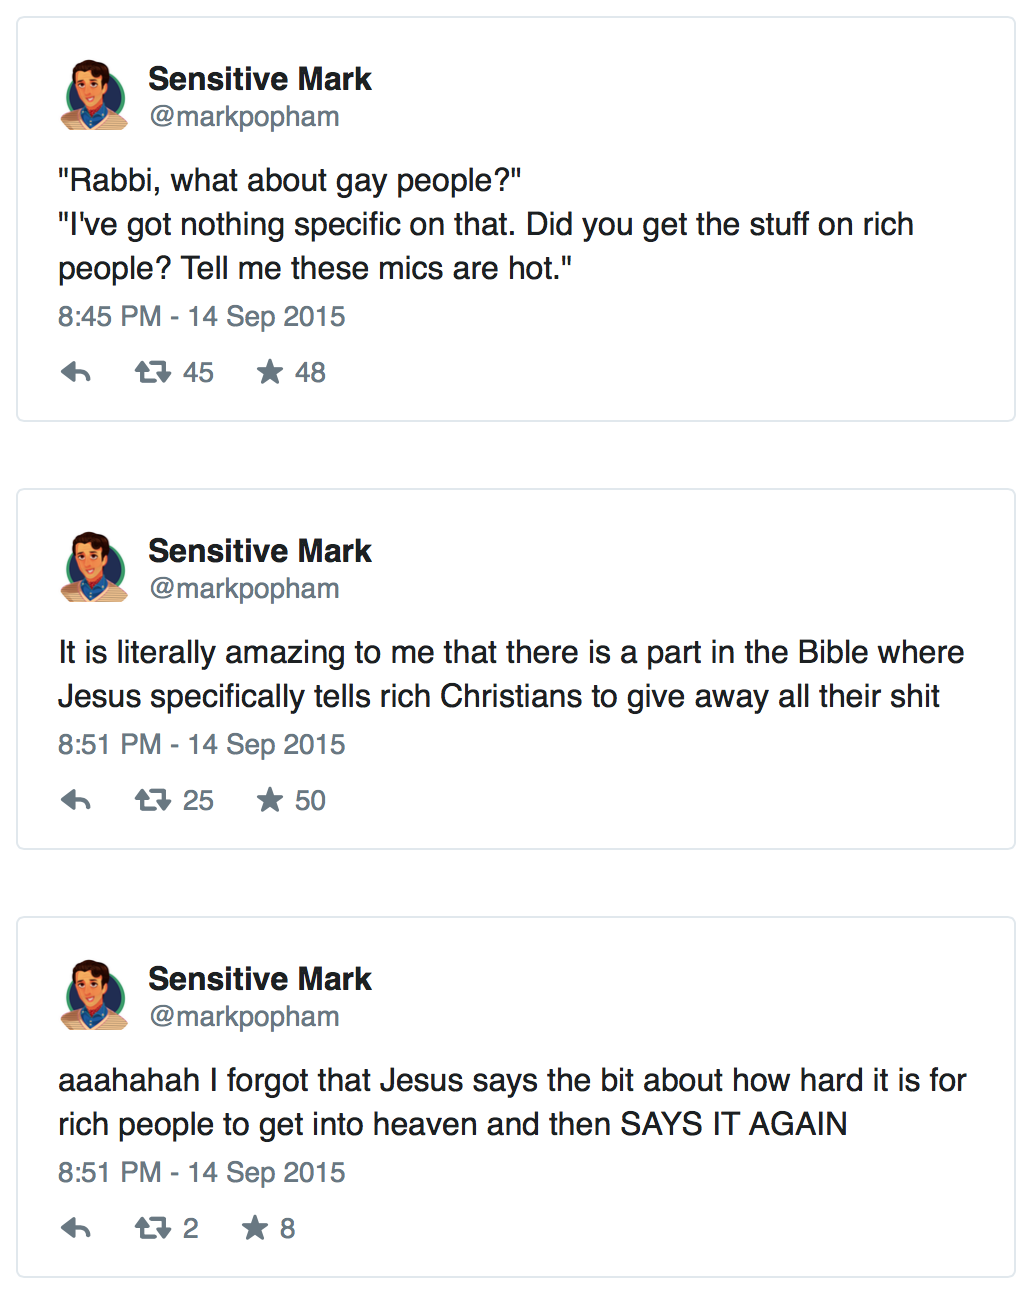Reply to the "Rabbi, what about gay people" tweet
This screenshot has width=1034, height=1298.
(x=76, y=373)
